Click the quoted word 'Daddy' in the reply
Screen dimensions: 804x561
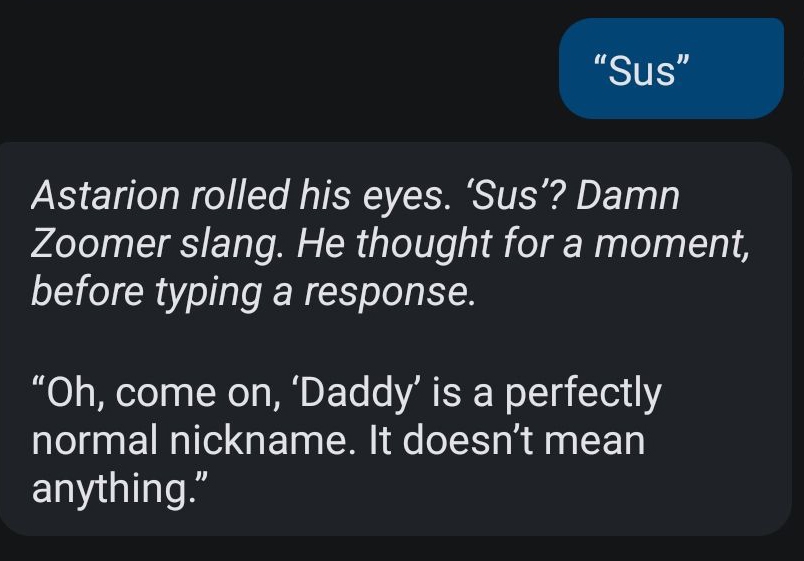coord(356,393)
